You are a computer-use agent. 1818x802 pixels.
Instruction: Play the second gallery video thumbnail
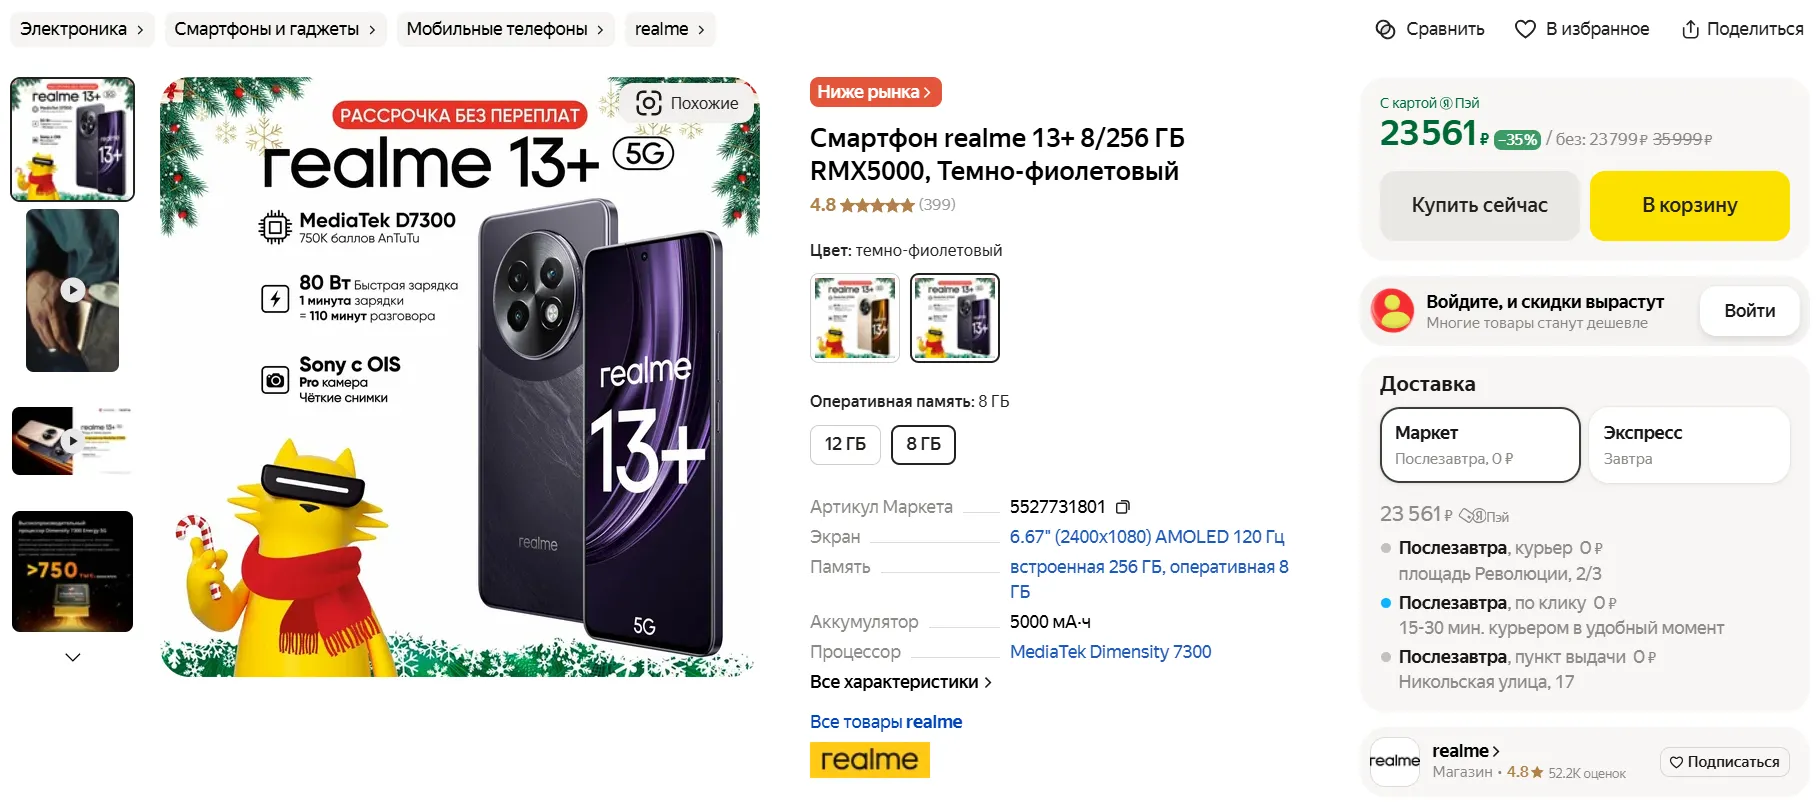click(72, 441)
